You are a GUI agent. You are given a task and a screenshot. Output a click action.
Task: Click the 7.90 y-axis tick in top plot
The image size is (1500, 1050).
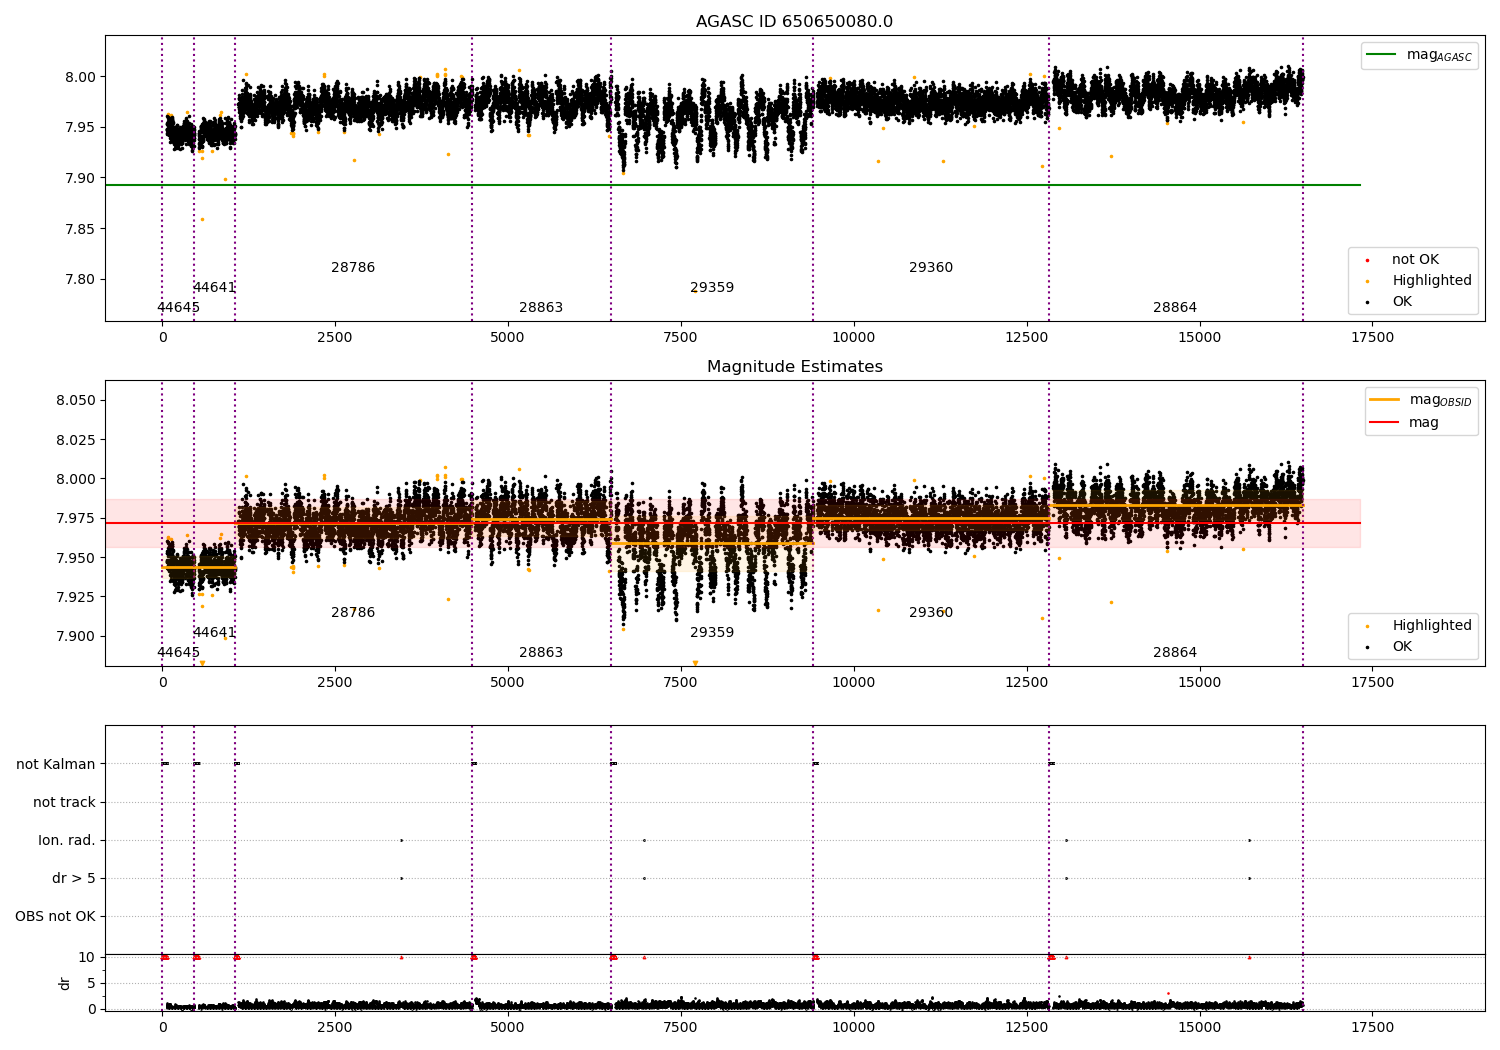(82, 178)
